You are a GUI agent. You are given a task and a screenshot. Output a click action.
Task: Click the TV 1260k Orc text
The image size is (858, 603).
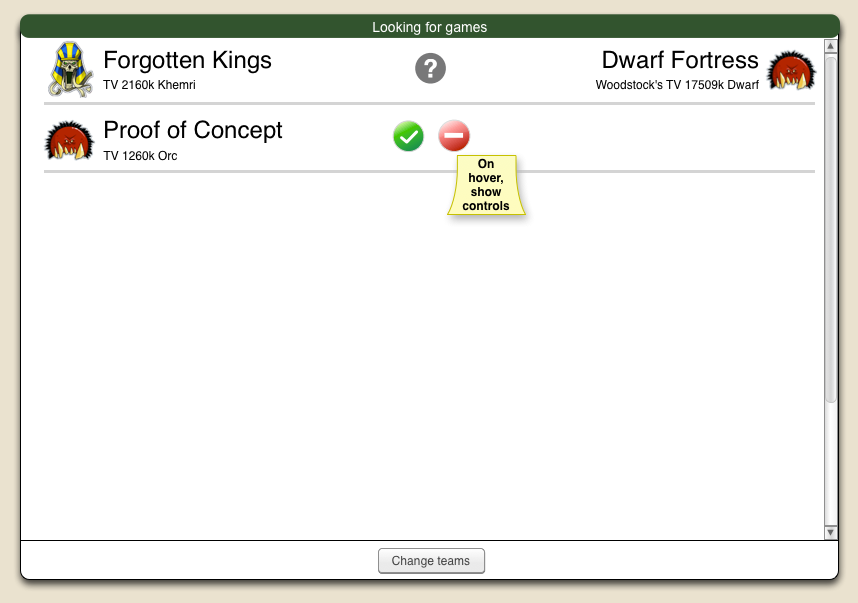coord(140,156)
